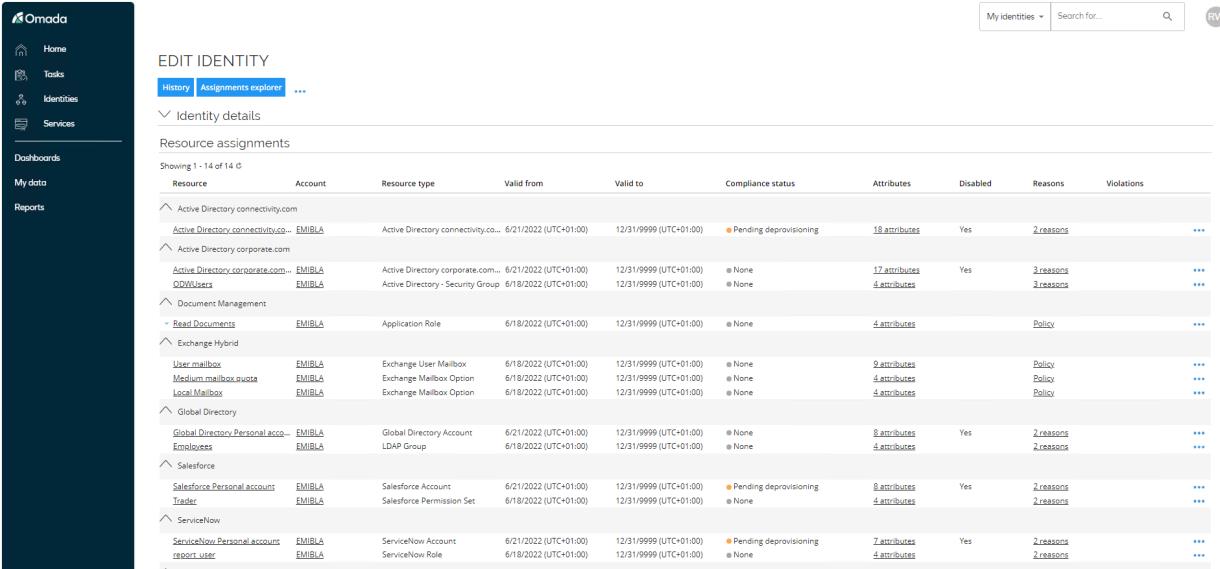1220x569 pixels.
Task: Open the user avatar menu
Action: tap(1212, 17)
